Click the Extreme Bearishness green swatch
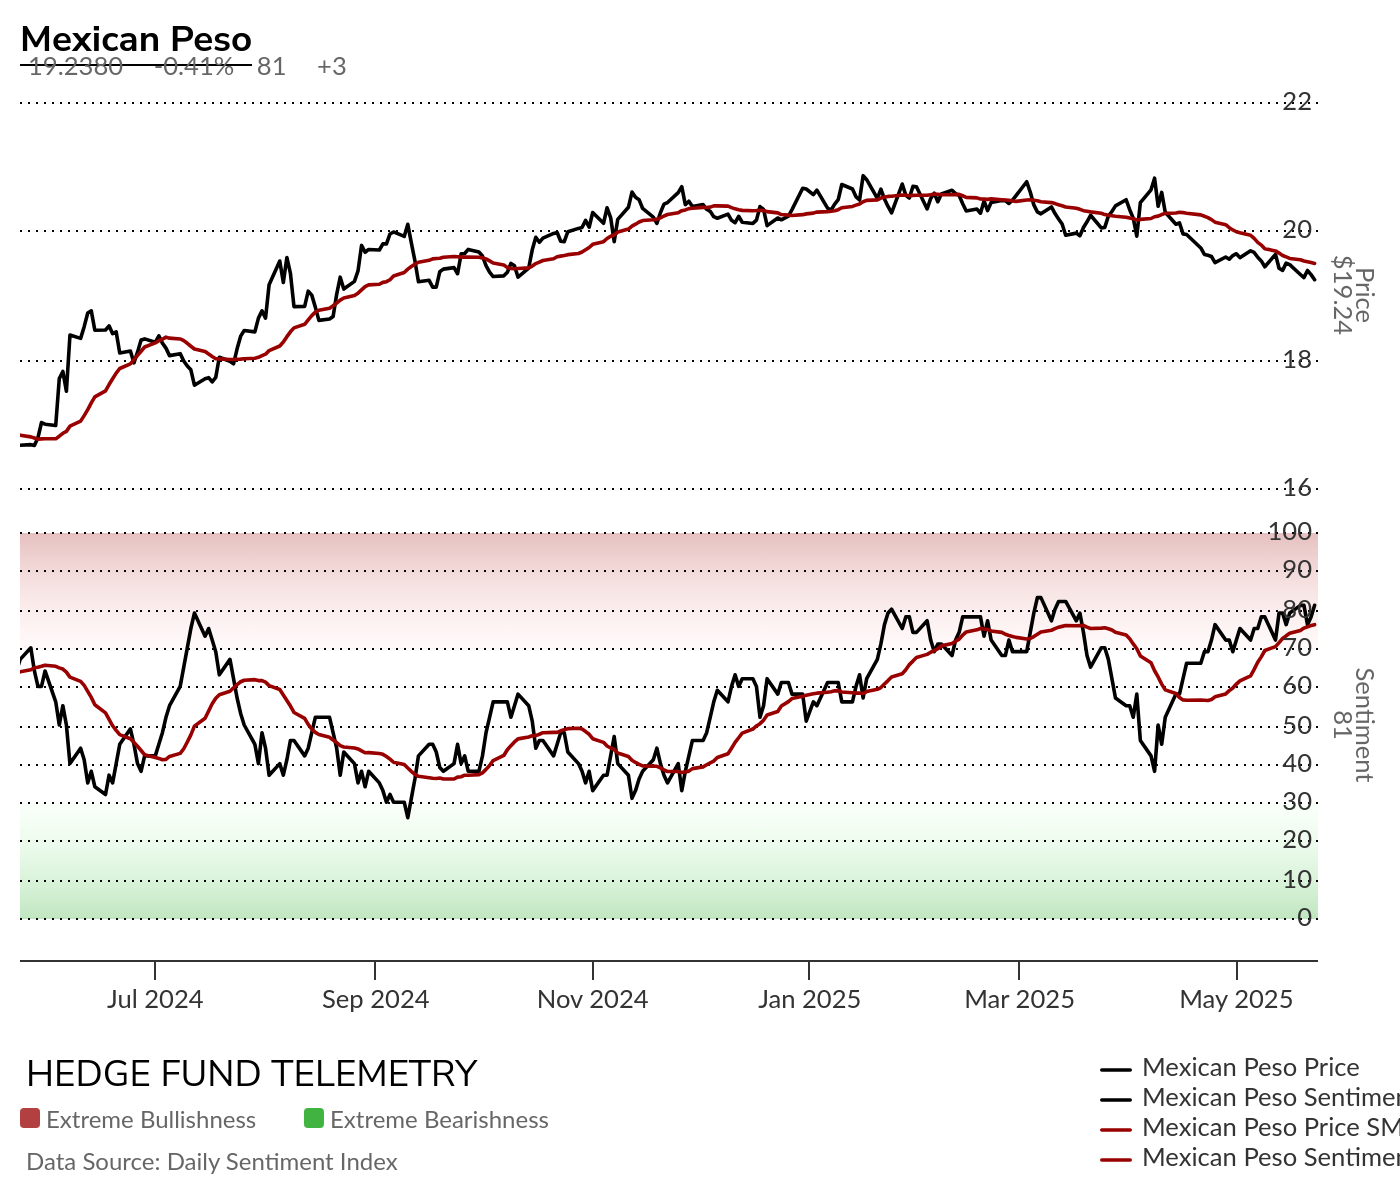 314,1118
